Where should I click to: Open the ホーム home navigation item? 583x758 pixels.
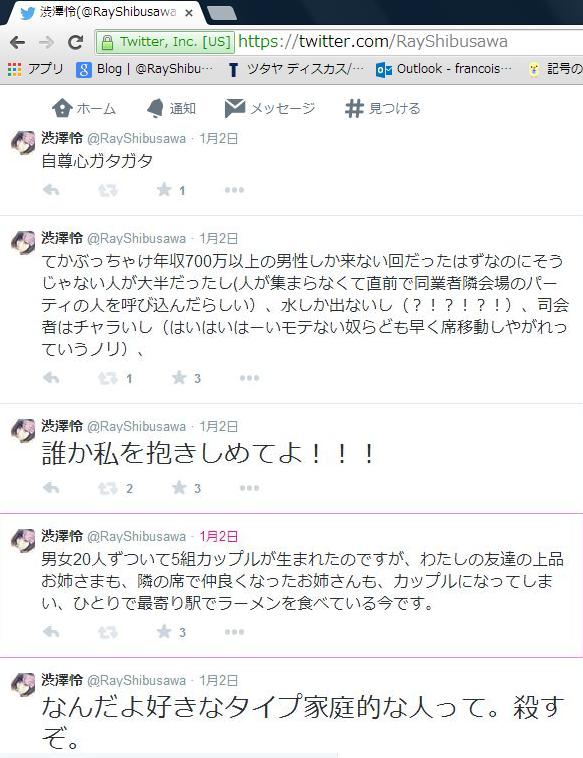(x=84, y=108)
